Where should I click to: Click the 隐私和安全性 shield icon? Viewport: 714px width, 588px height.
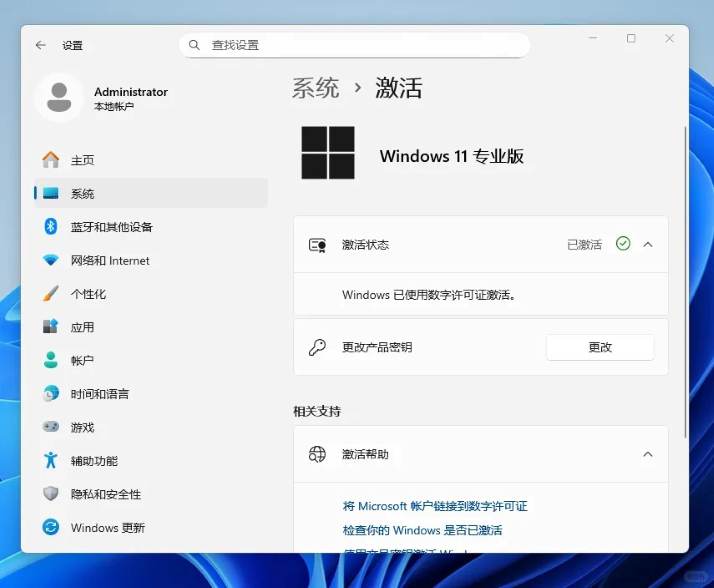click(51, 493)
